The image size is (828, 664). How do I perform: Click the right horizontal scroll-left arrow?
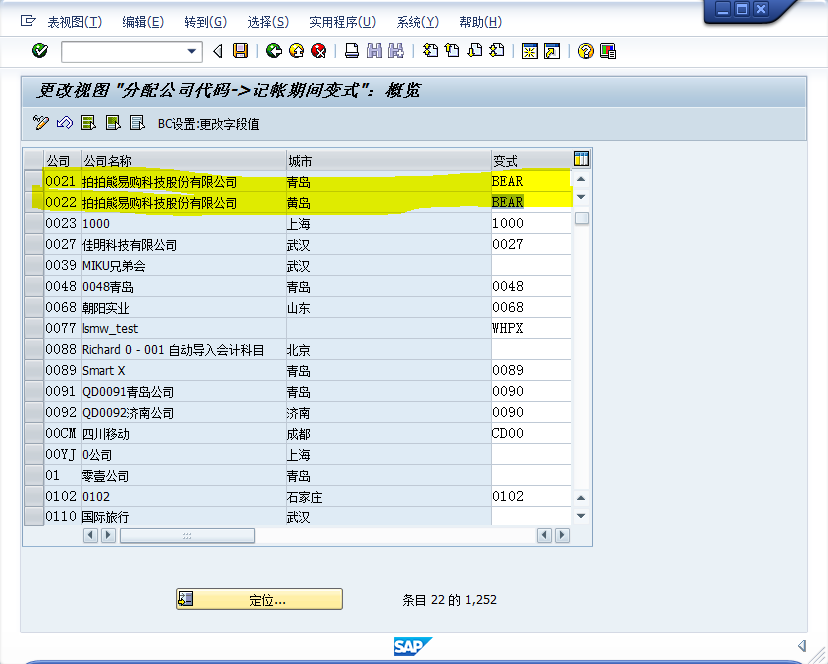(544, 535)
